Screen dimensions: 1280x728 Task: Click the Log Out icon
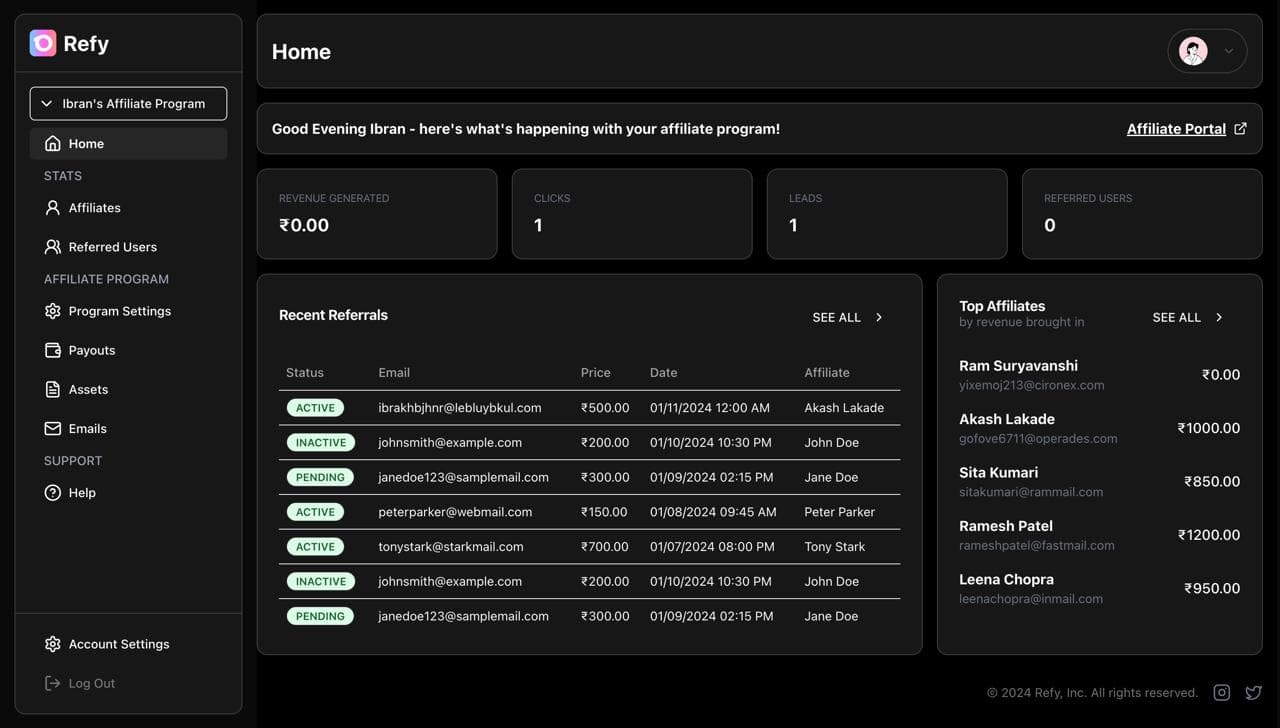[53, 683]
